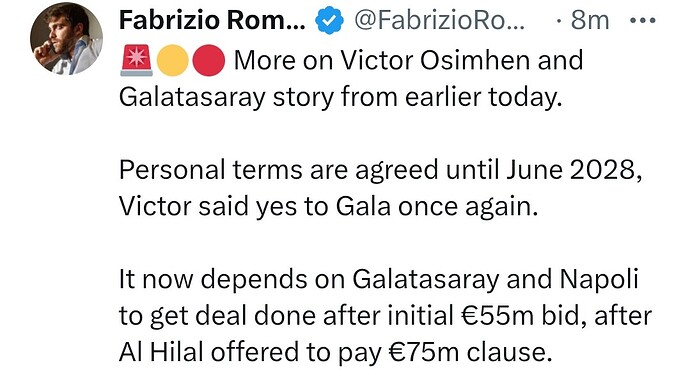The width and height of the screenshot is (690, 381).
Task: Open the three-dot more options menu
Action: pos(643,20)
